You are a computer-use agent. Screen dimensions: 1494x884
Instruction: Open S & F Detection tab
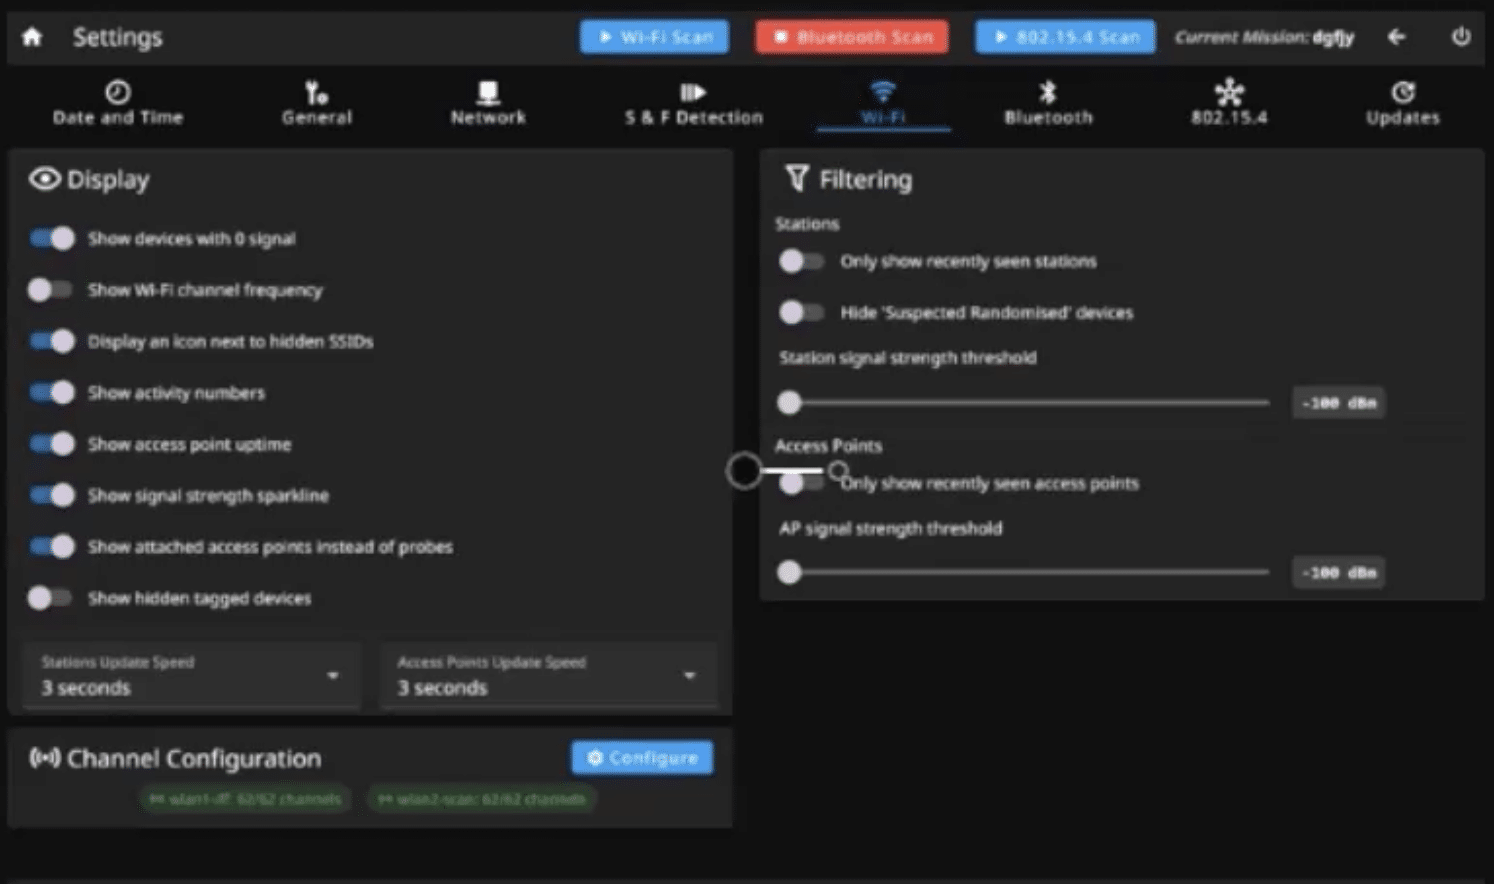tap(693, 103)
